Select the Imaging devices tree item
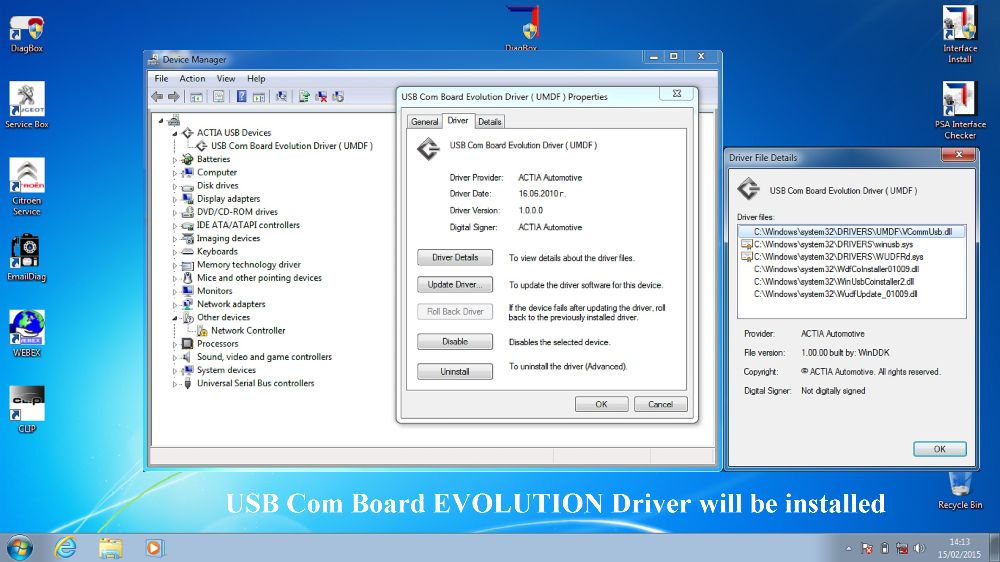Screen dimensions: 1000x562 point(228,239)
